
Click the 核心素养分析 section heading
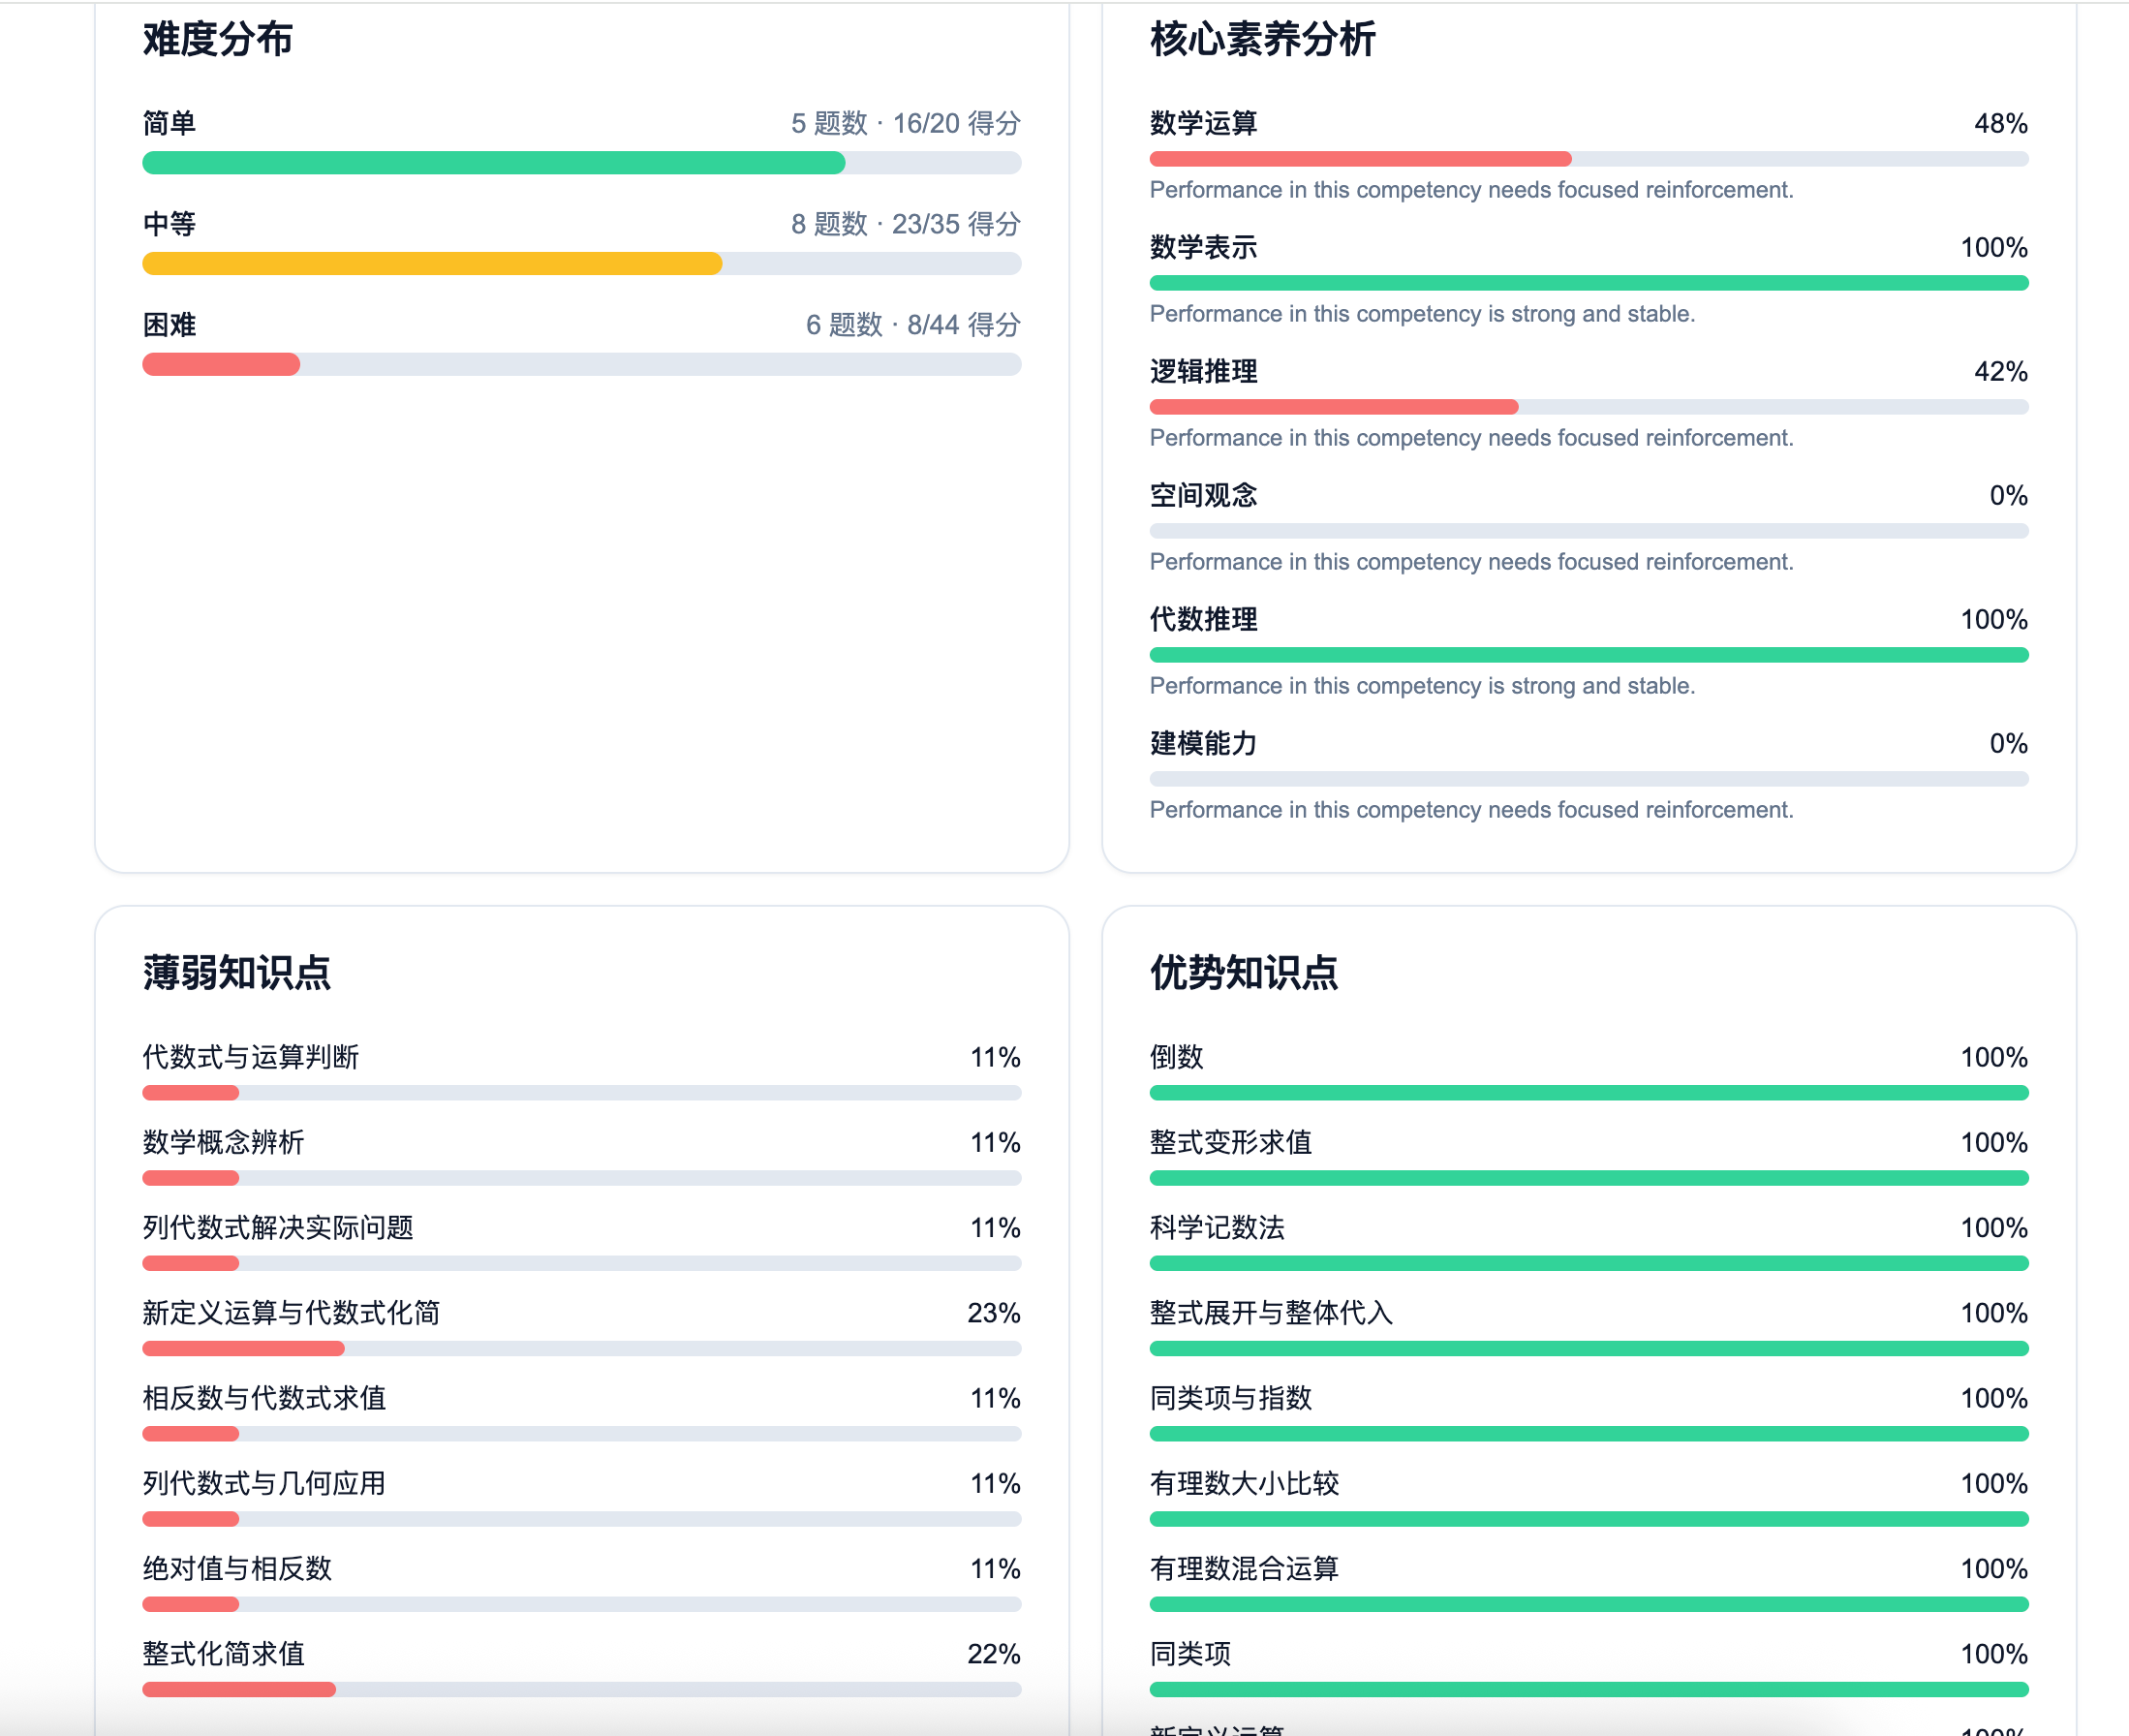(x=1262, y=39)
